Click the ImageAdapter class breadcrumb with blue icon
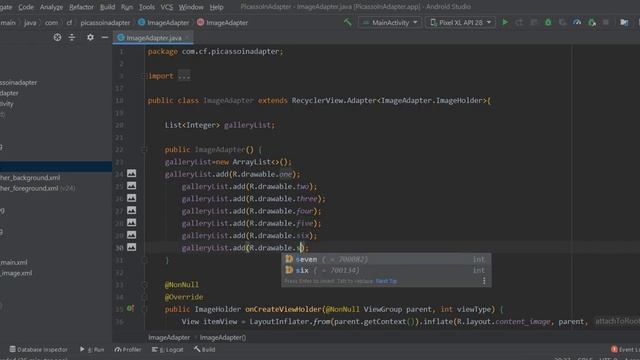This screenshot has height=360, width=640. (164, 23)
